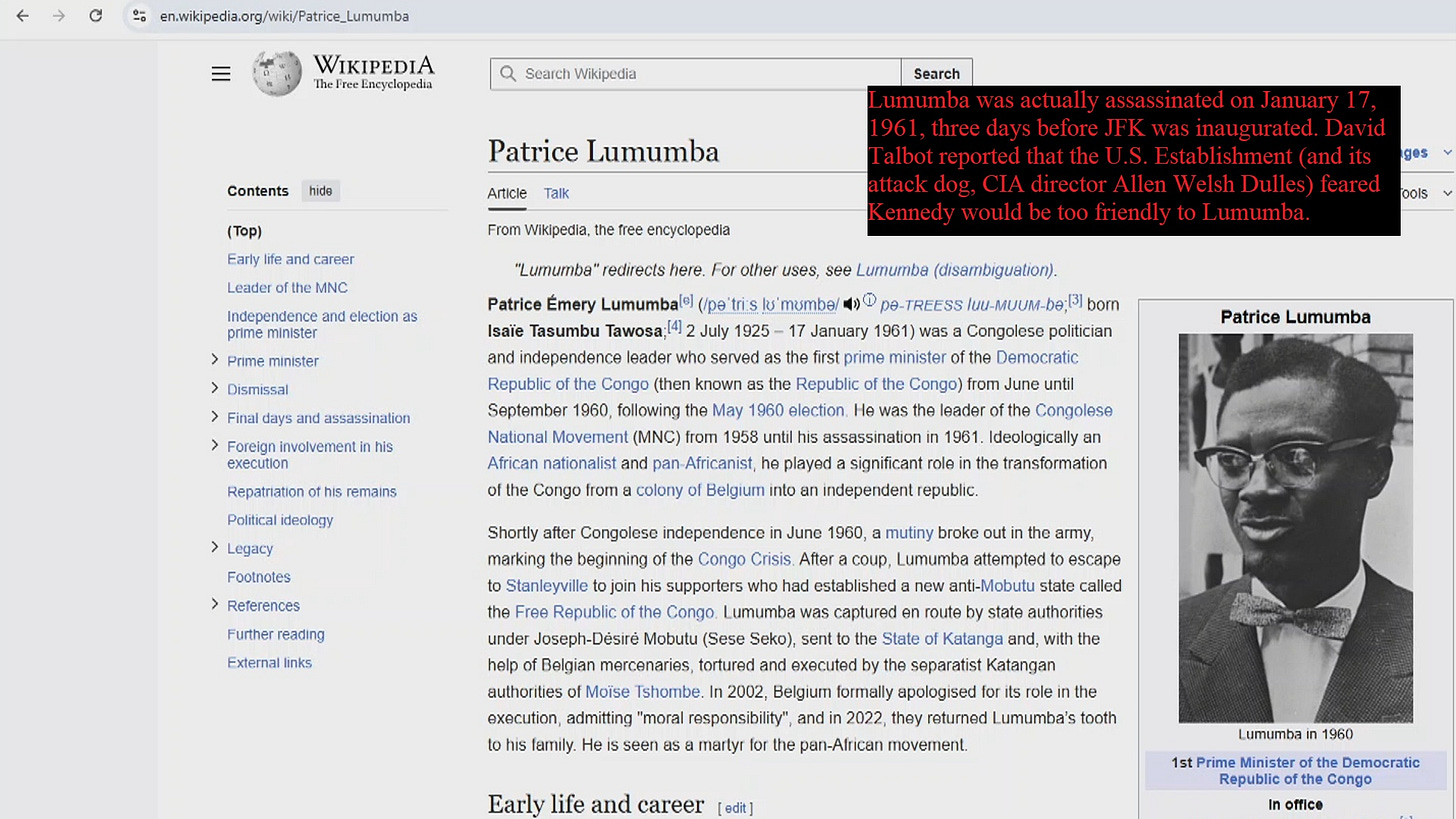
Task: Open the Congo Crisis link
Action: coord(744,559)
